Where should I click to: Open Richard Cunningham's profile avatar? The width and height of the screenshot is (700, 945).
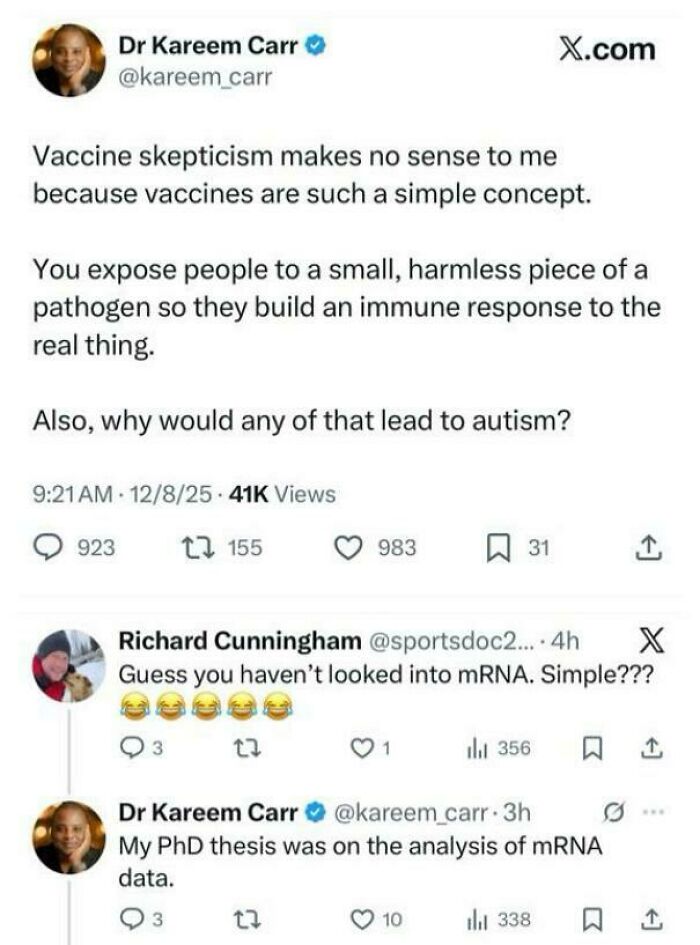[x=66, y=664]
